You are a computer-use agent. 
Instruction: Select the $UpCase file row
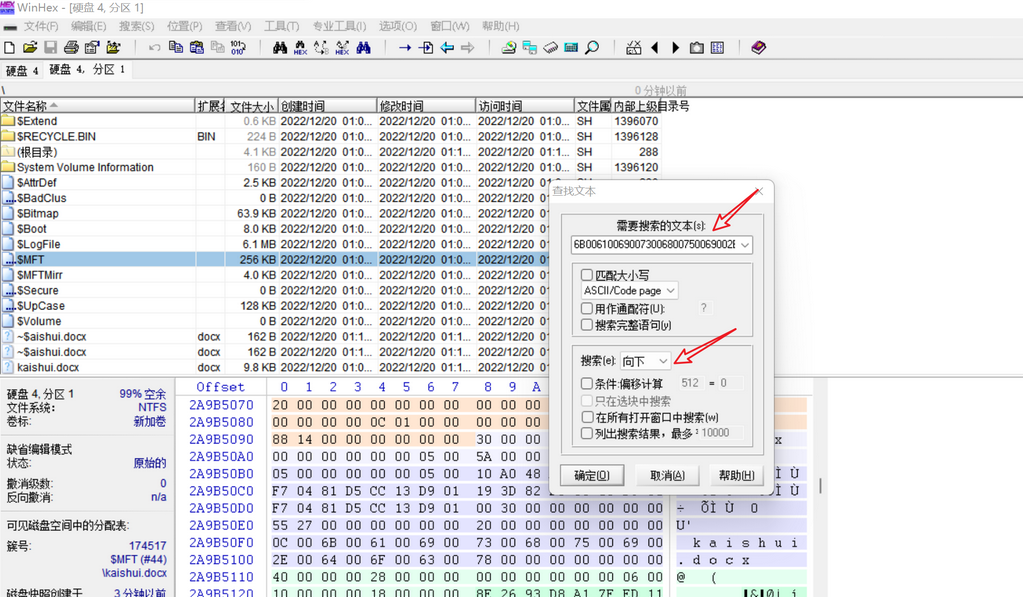tap(274, 306)
